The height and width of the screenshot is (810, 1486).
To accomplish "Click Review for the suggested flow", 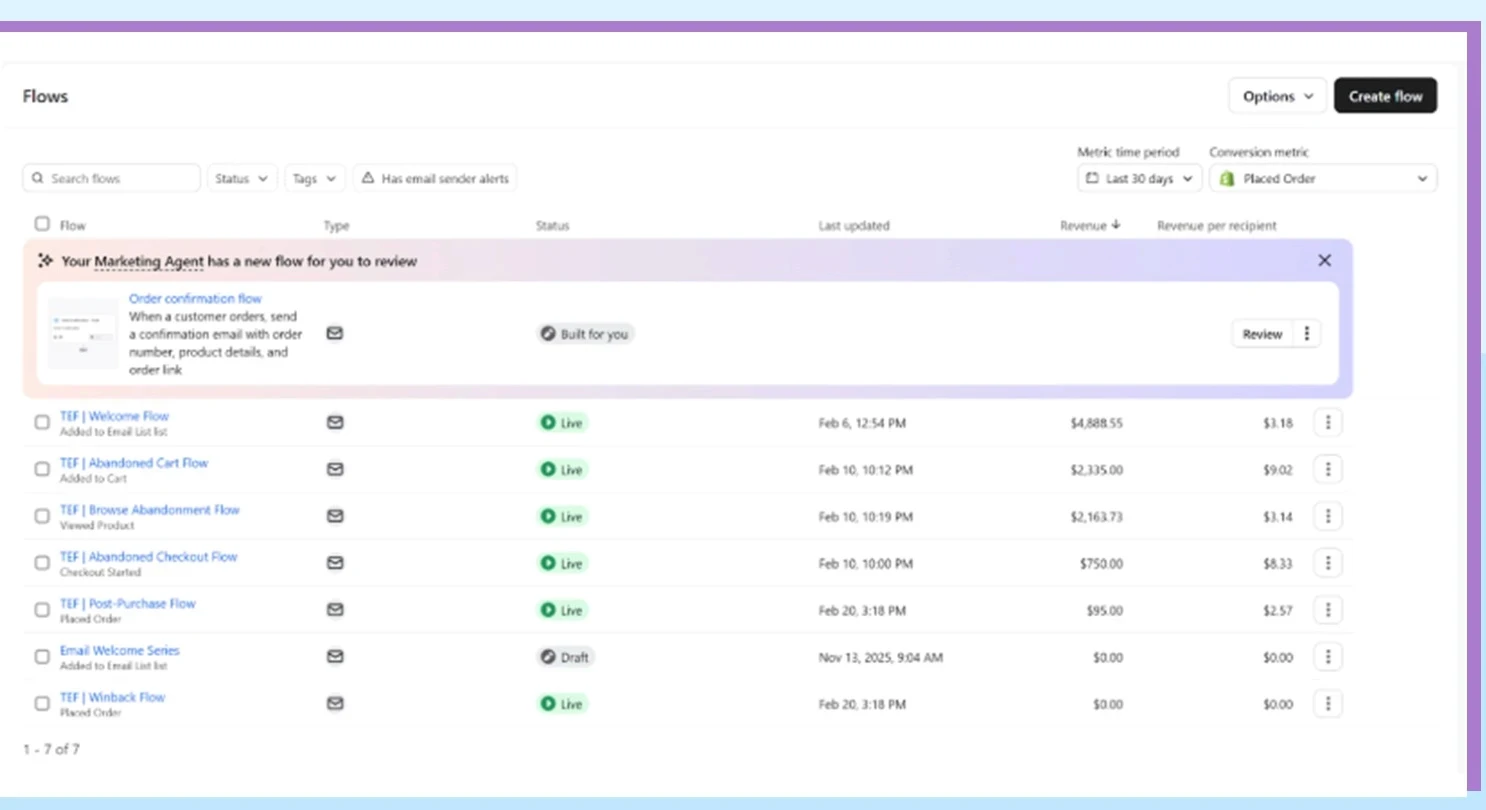I will pyautogui.click(x=1262, y=334).
